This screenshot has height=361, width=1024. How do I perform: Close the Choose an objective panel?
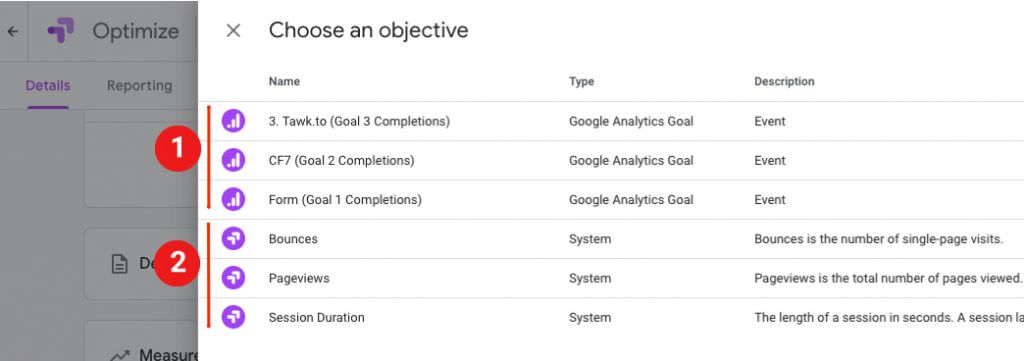pyautogui.click(x=233, y=31)
